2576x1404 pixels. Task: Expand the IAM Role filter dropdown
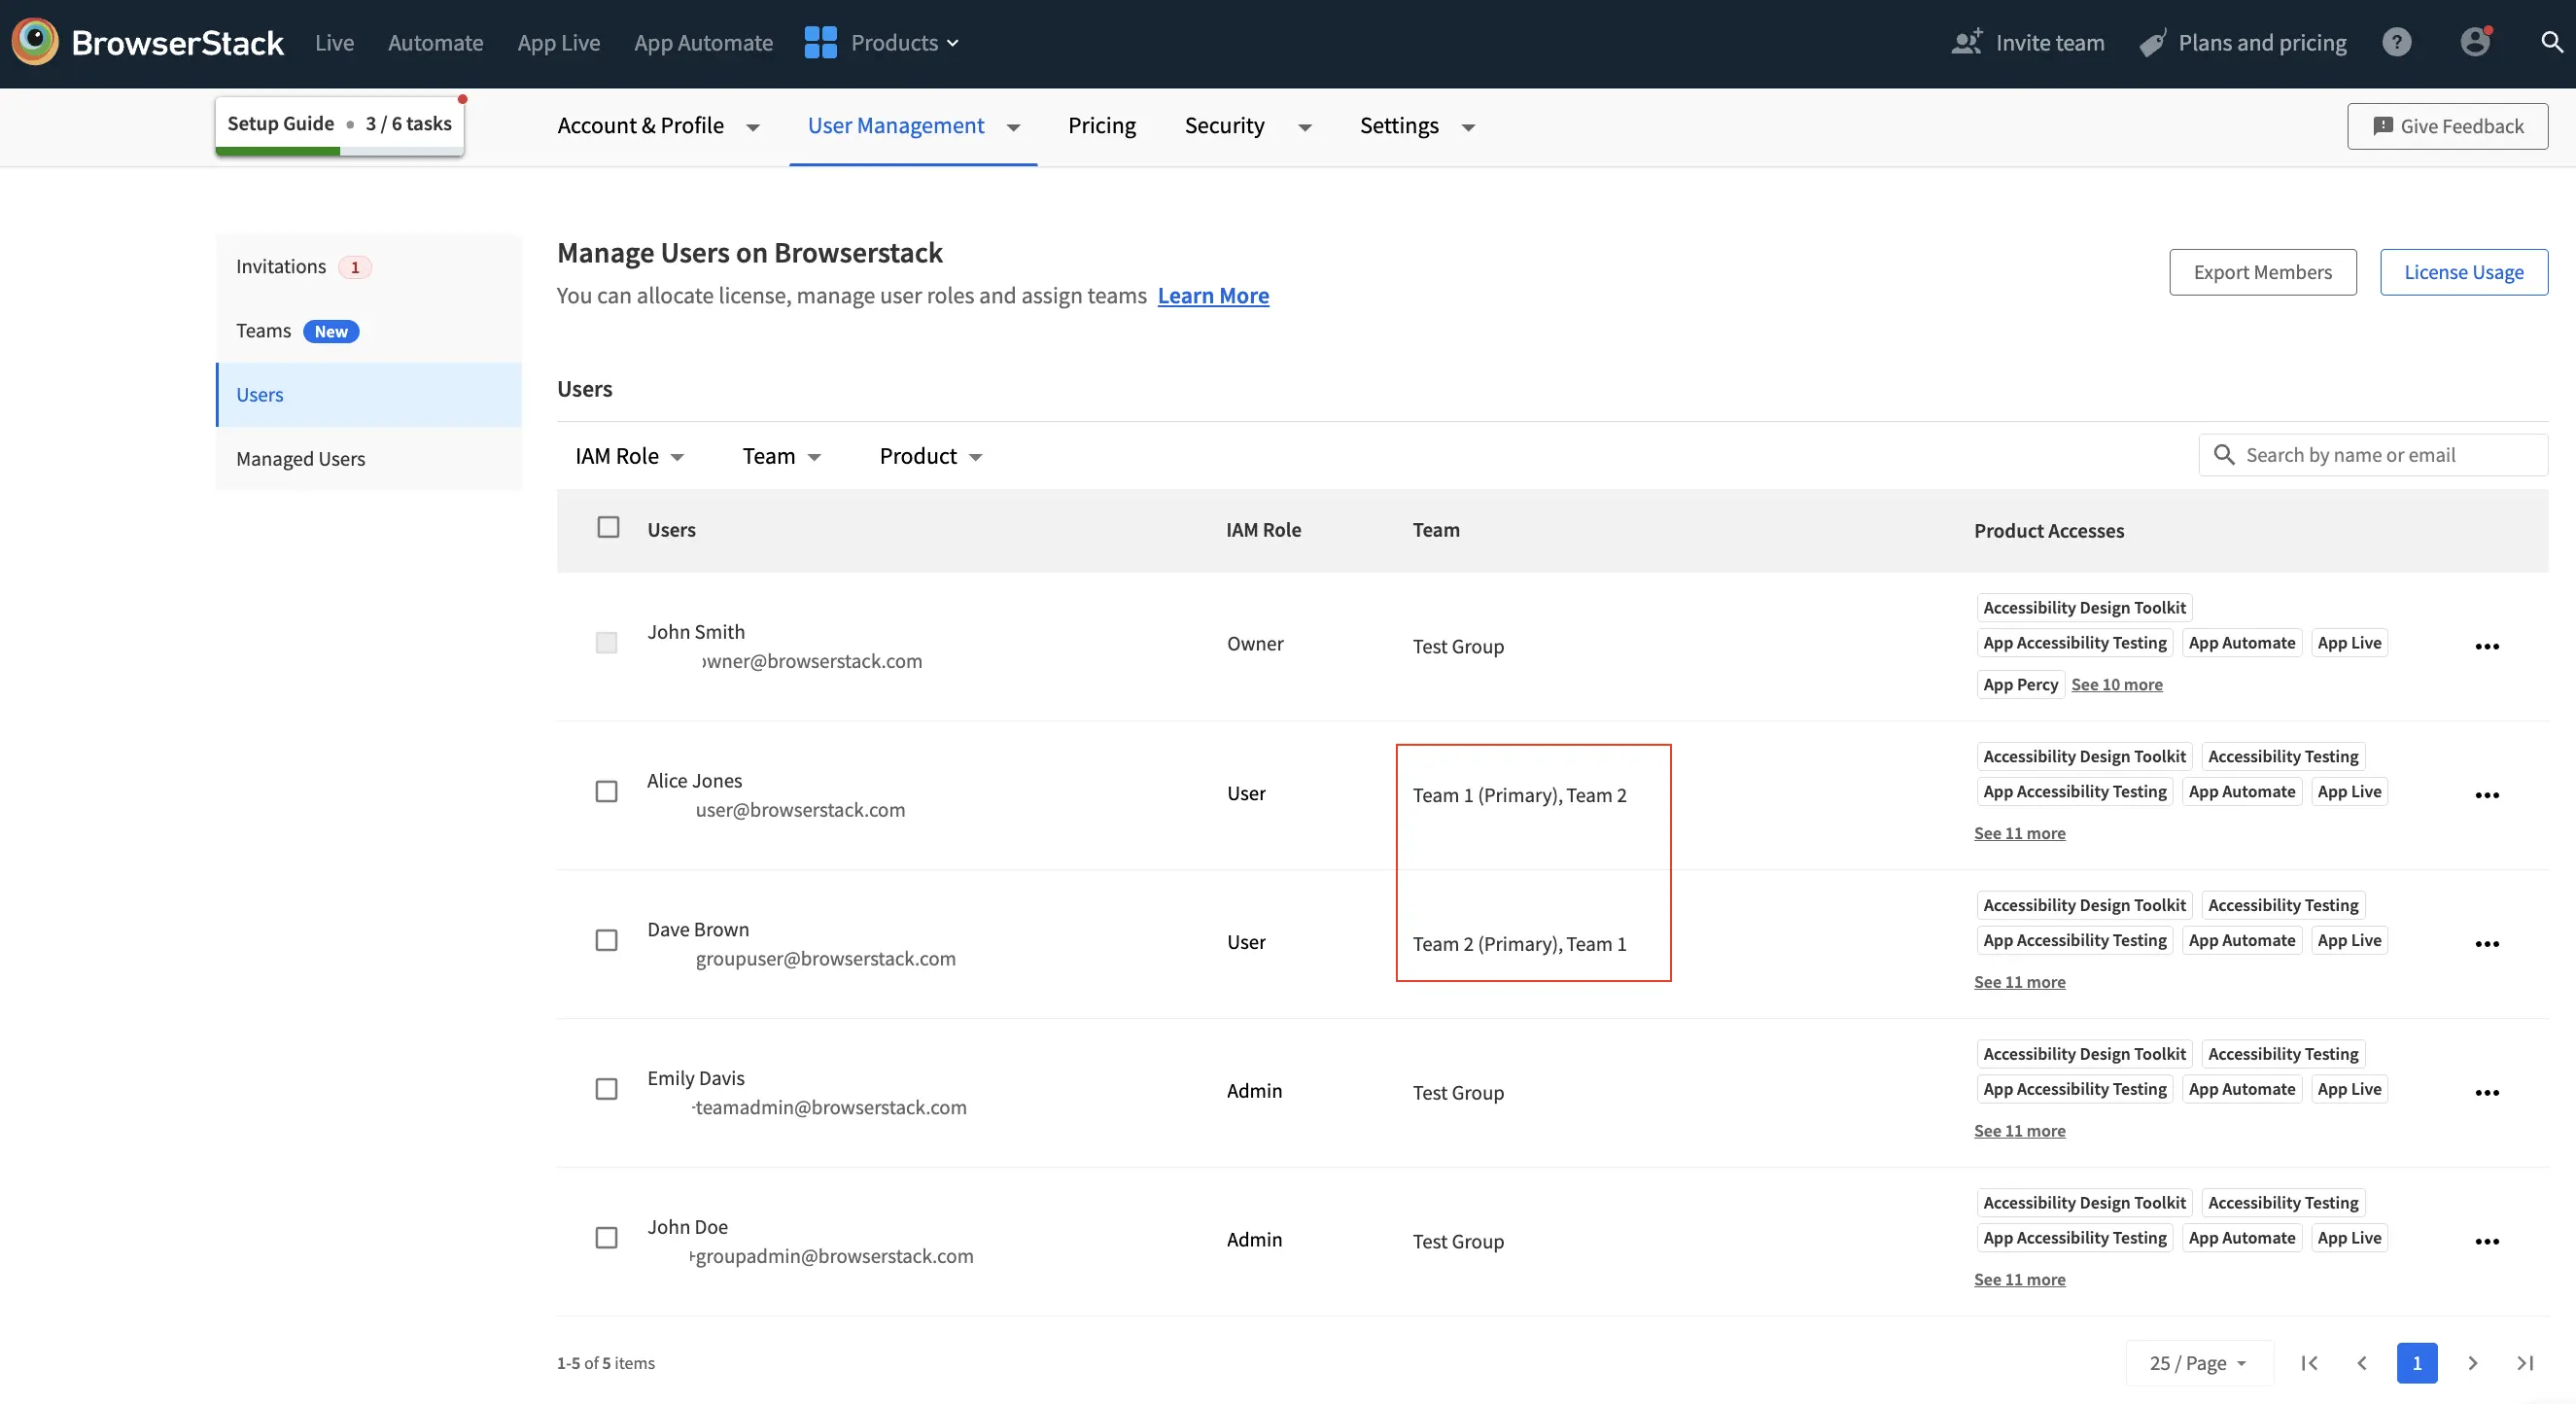click(629, 456)
